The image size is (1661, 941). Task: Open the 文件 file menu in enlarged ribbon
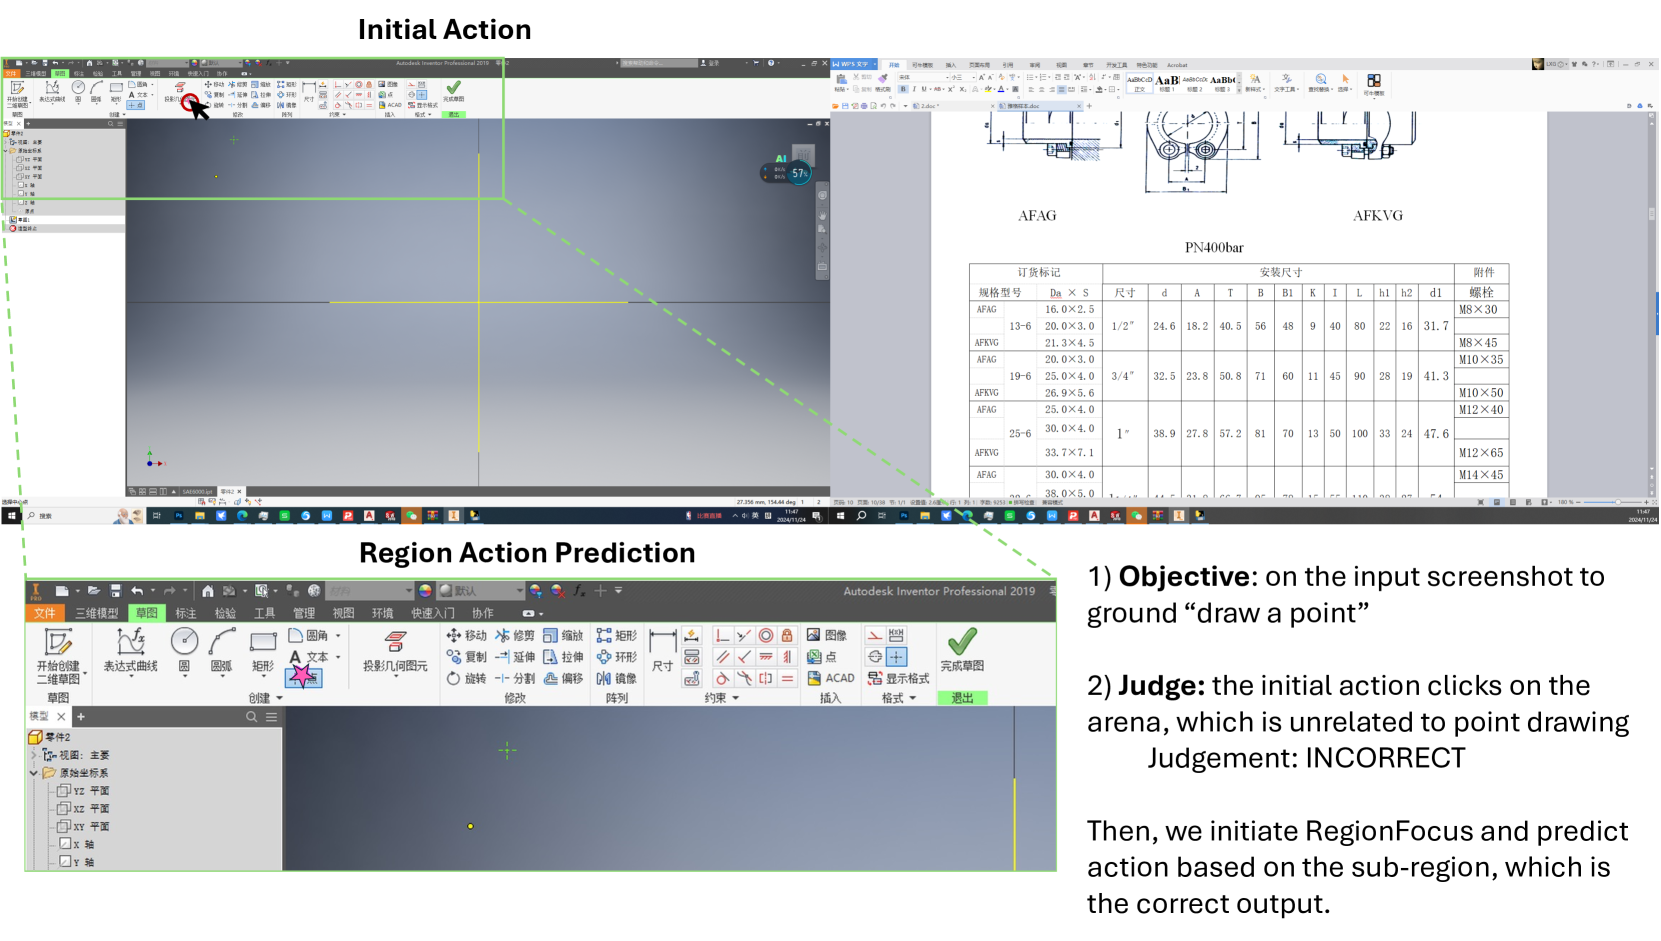coord(45,613)
